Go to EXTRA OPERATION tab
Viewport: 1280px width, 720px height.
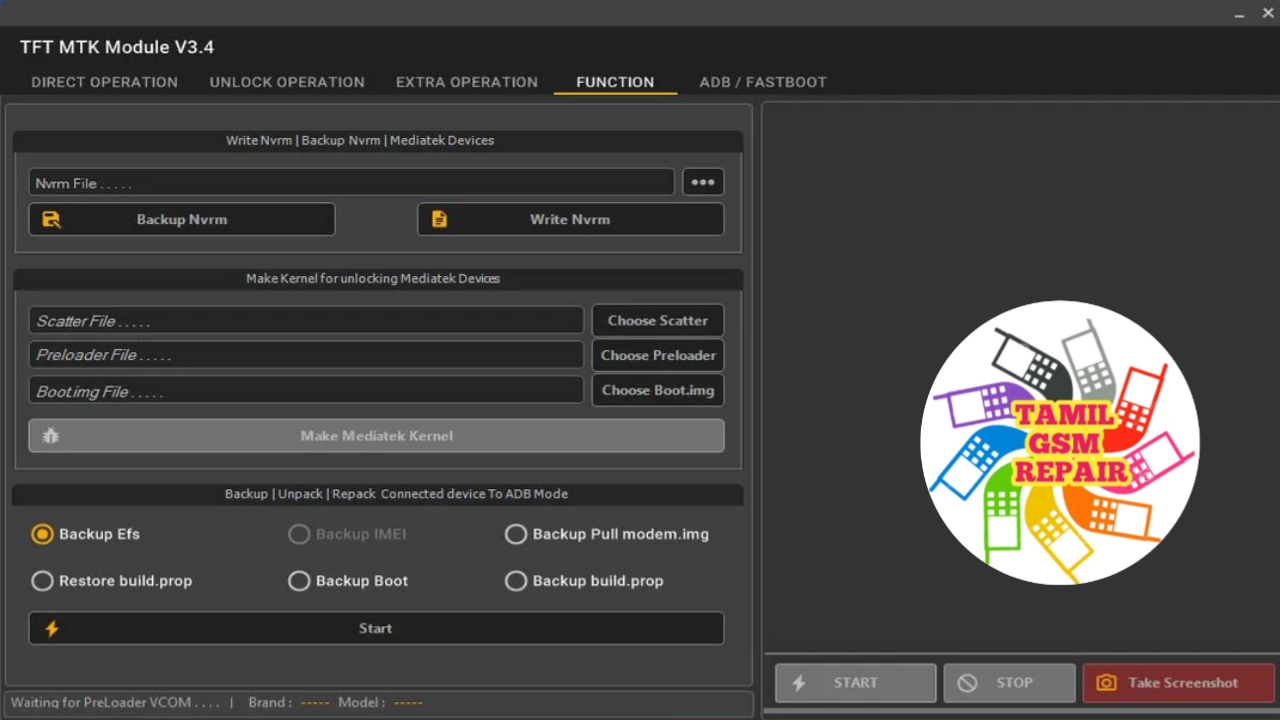[x=467, y=82]
